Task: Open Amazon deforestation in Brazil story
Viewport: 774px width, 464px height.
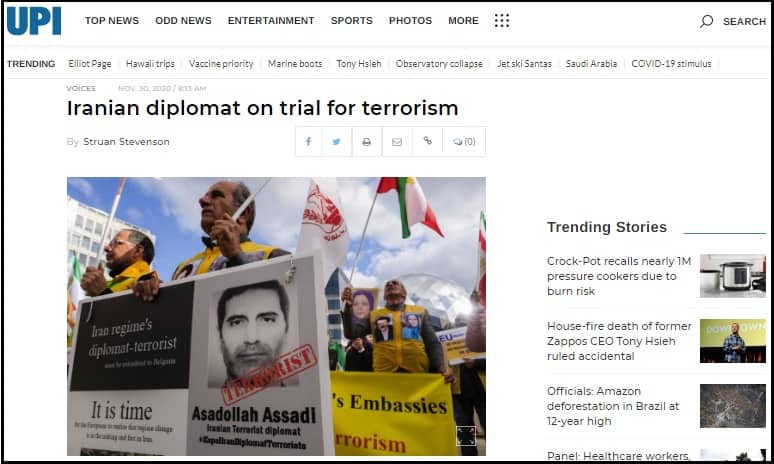Action: (x=613, y=406)
